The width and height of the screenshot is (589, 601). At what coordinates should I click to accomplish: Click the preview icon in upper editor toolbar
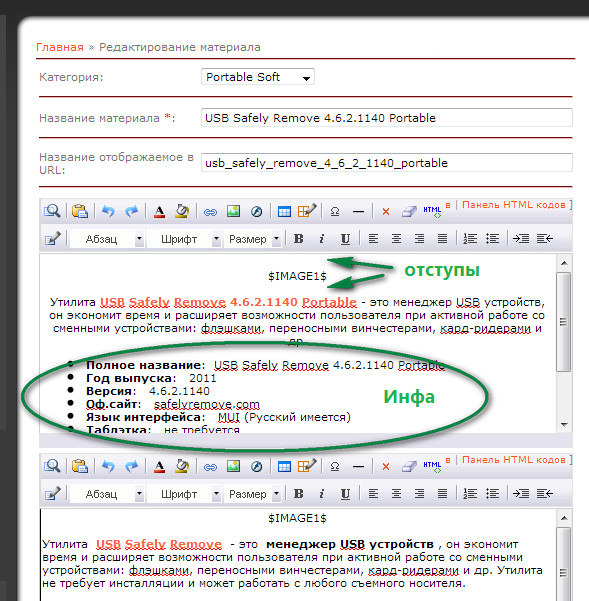click(x=52, y=211)
